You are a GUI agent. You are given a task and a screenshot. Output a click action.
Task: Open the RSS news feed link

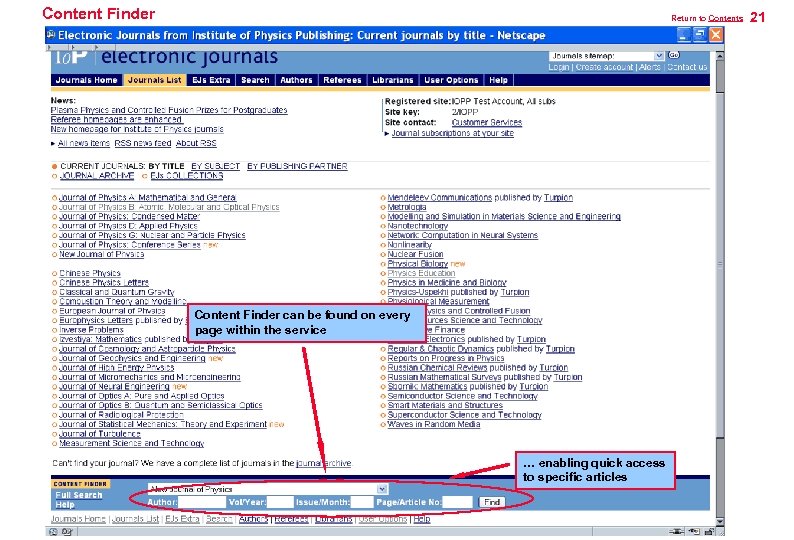143,143
